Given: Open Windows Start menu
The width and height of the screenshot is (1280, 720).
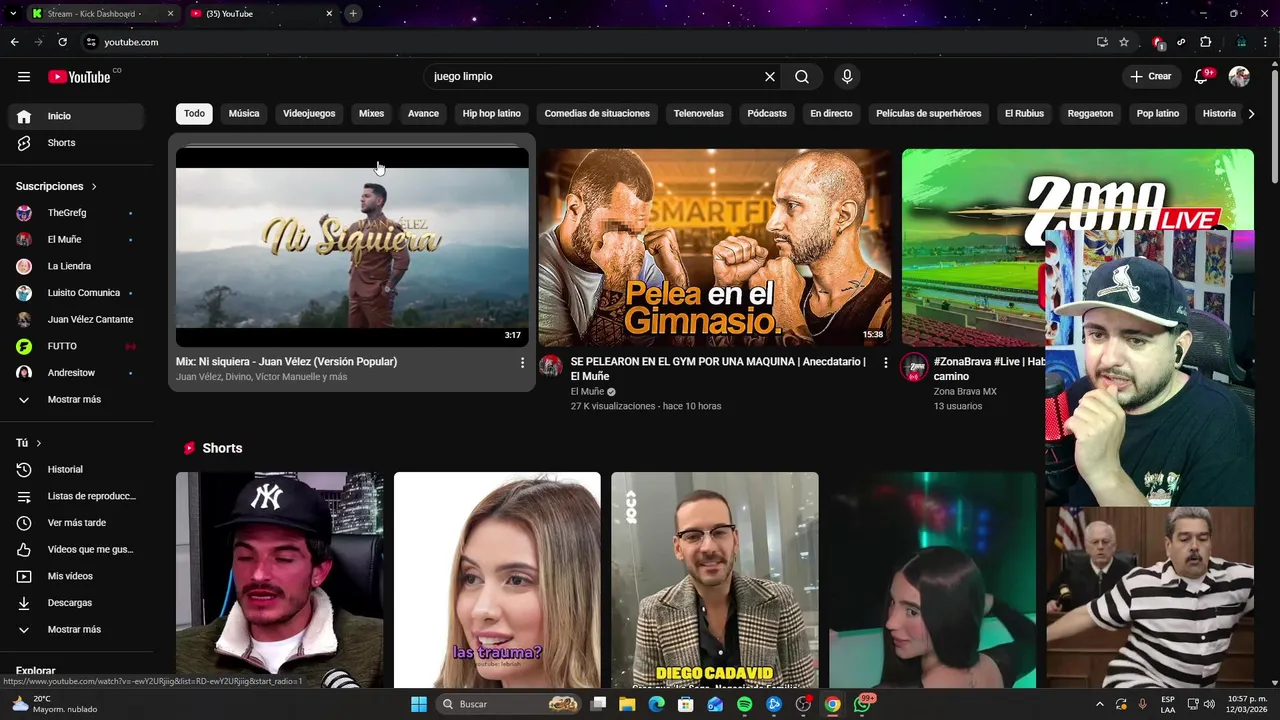Looking at the screenshot, I should pyautogui.click(x=419, y=704).
